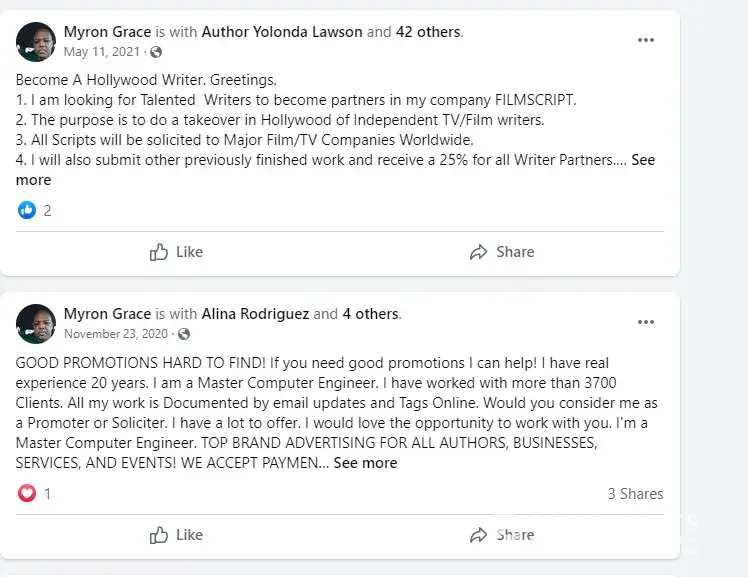Share the Good Promotions post

point(502,535)
